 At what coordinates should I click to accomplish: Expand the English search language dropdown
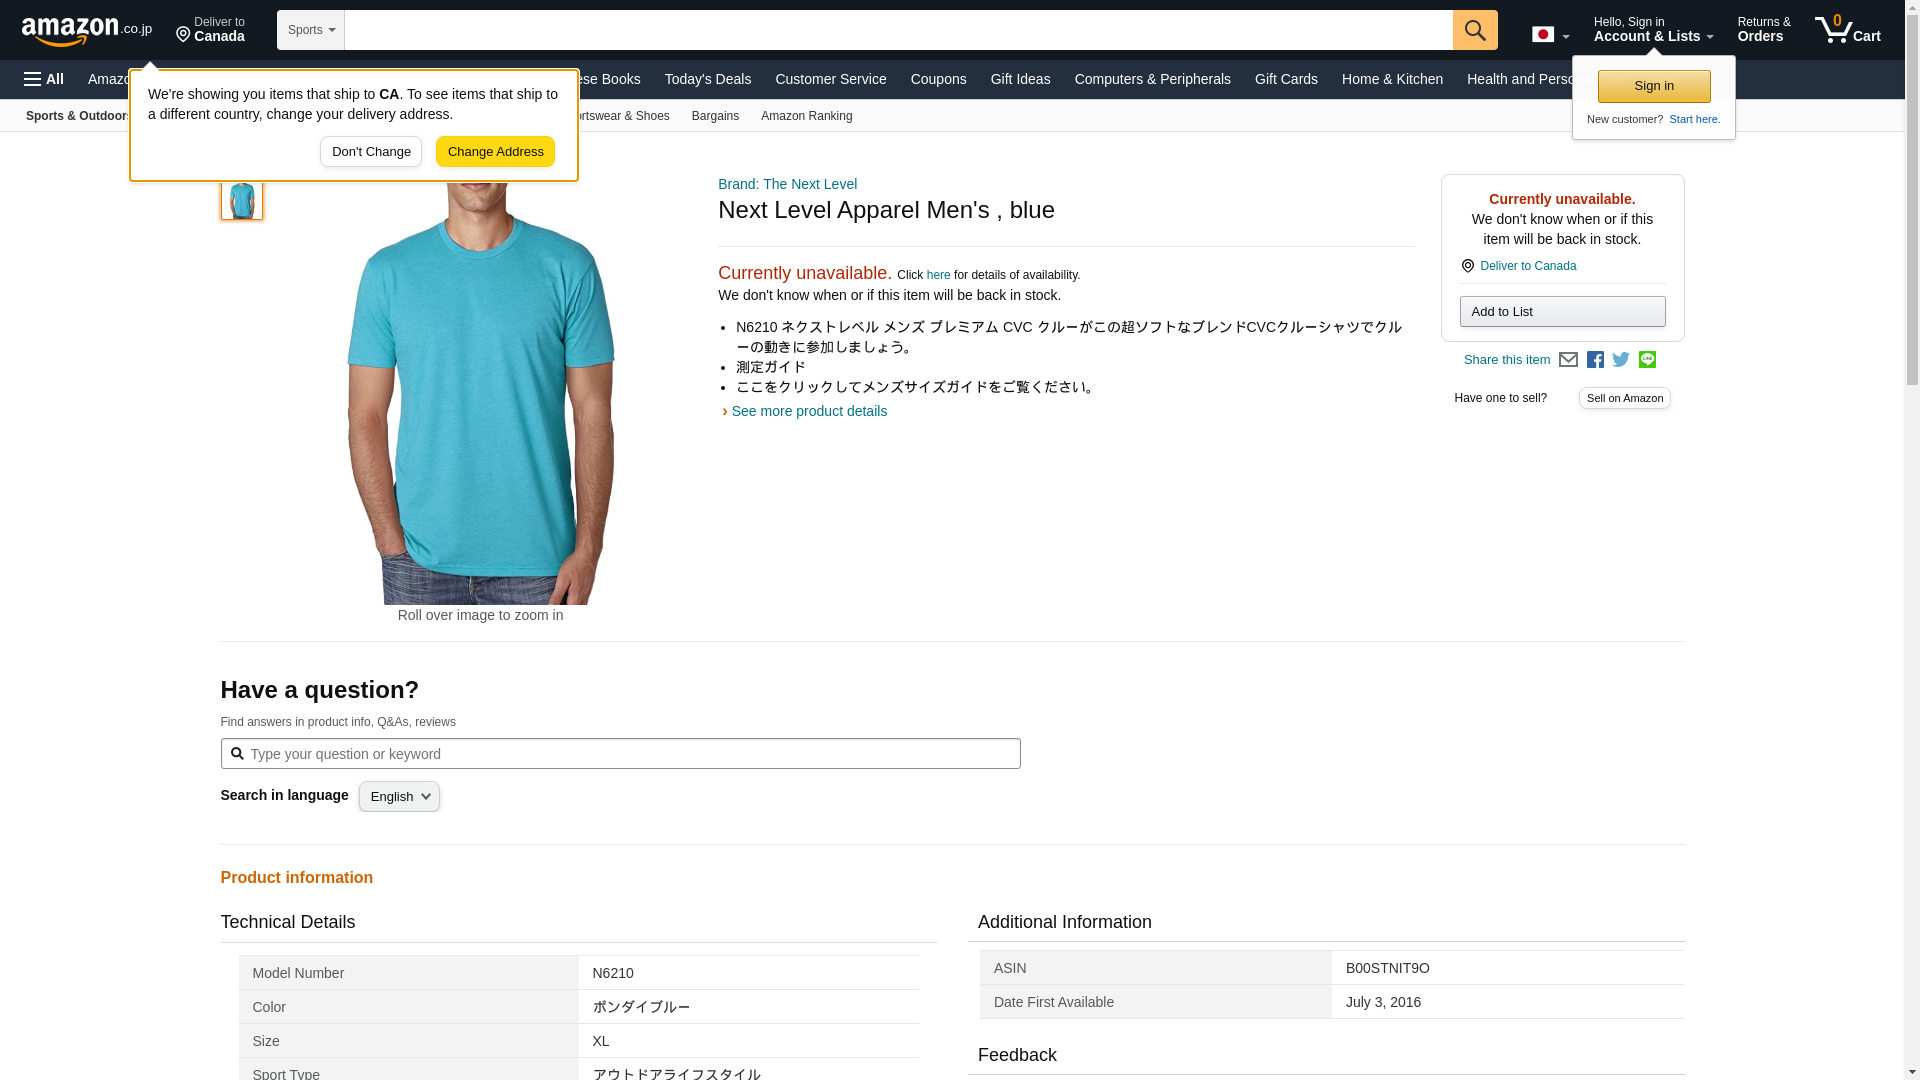399,797
